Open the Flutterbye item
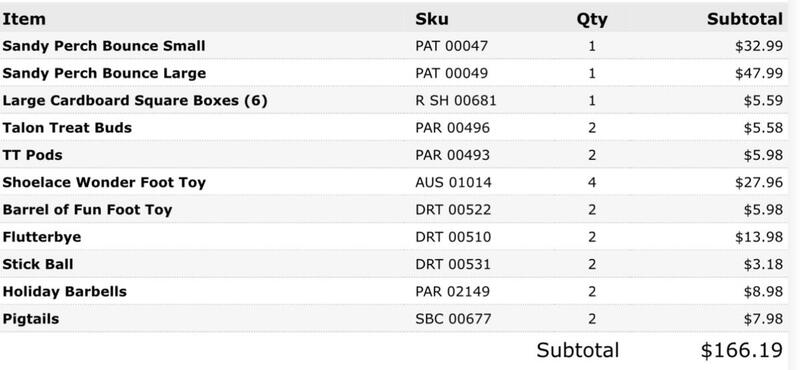 pyautogui.click(x=41, y=237)
